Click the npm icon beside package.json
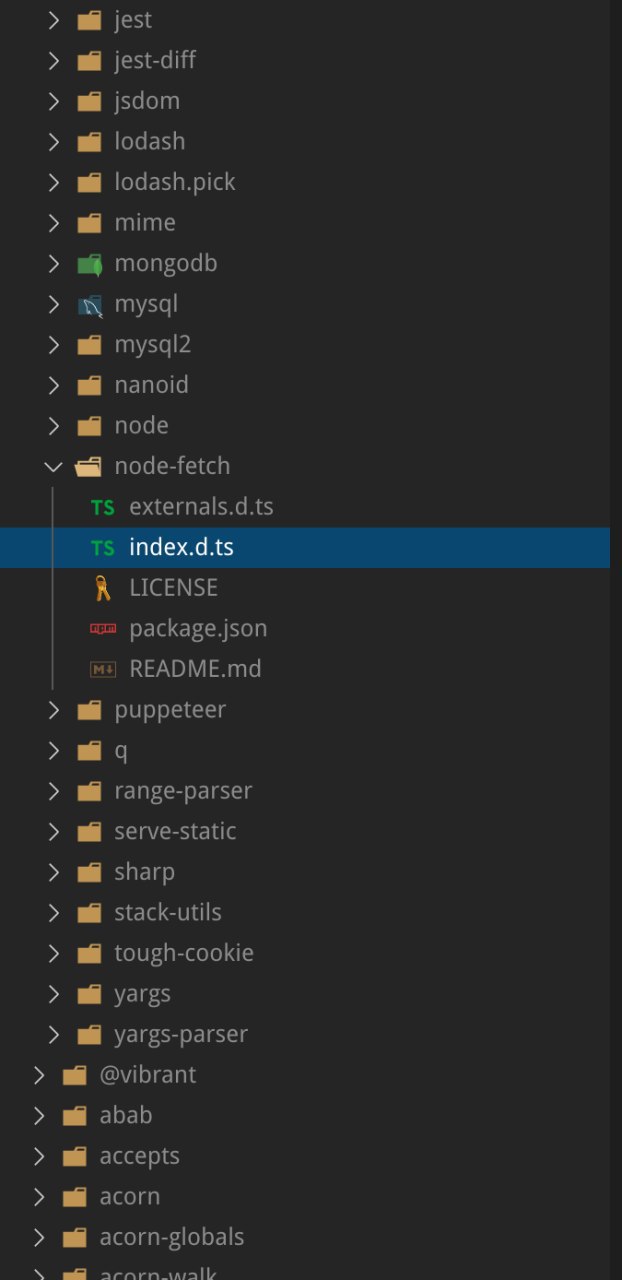Viewport: 622px width, 1280px height. tap(103, 629)
